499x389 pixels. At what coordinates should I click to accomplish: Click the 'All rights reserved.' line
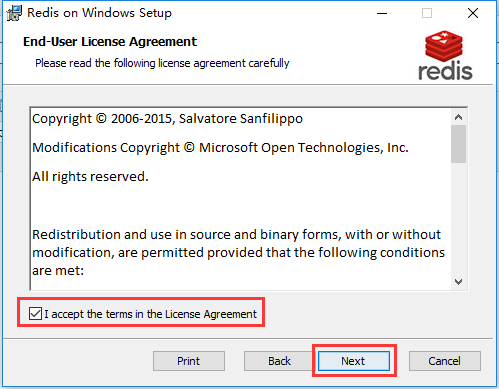pos(90,177)
